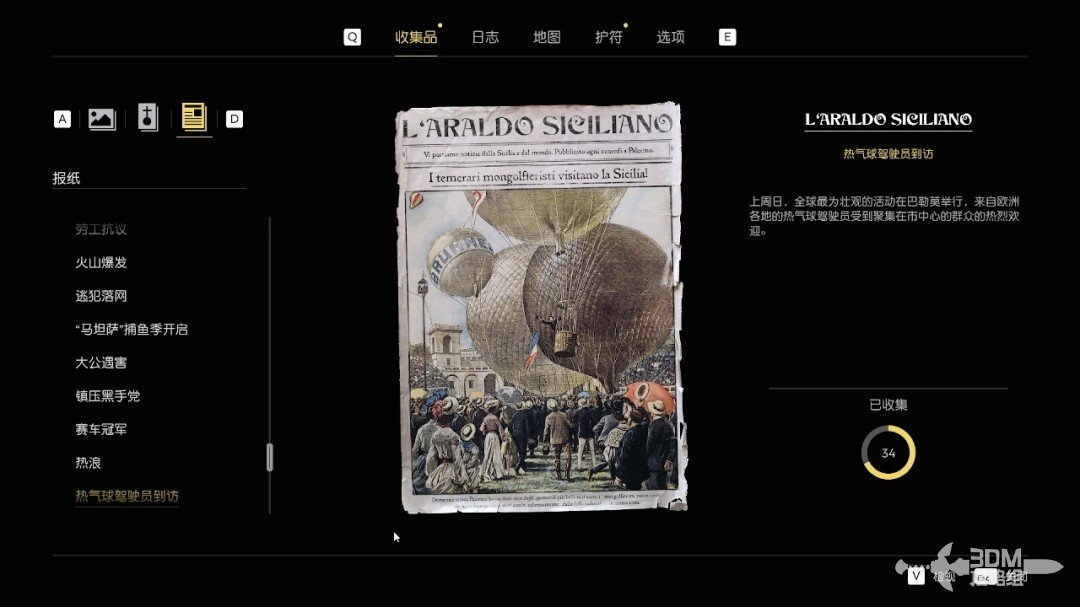1080x607 pixels.
Task: Select the pictures collectible category icon
Action: click(x=102, y=119)
